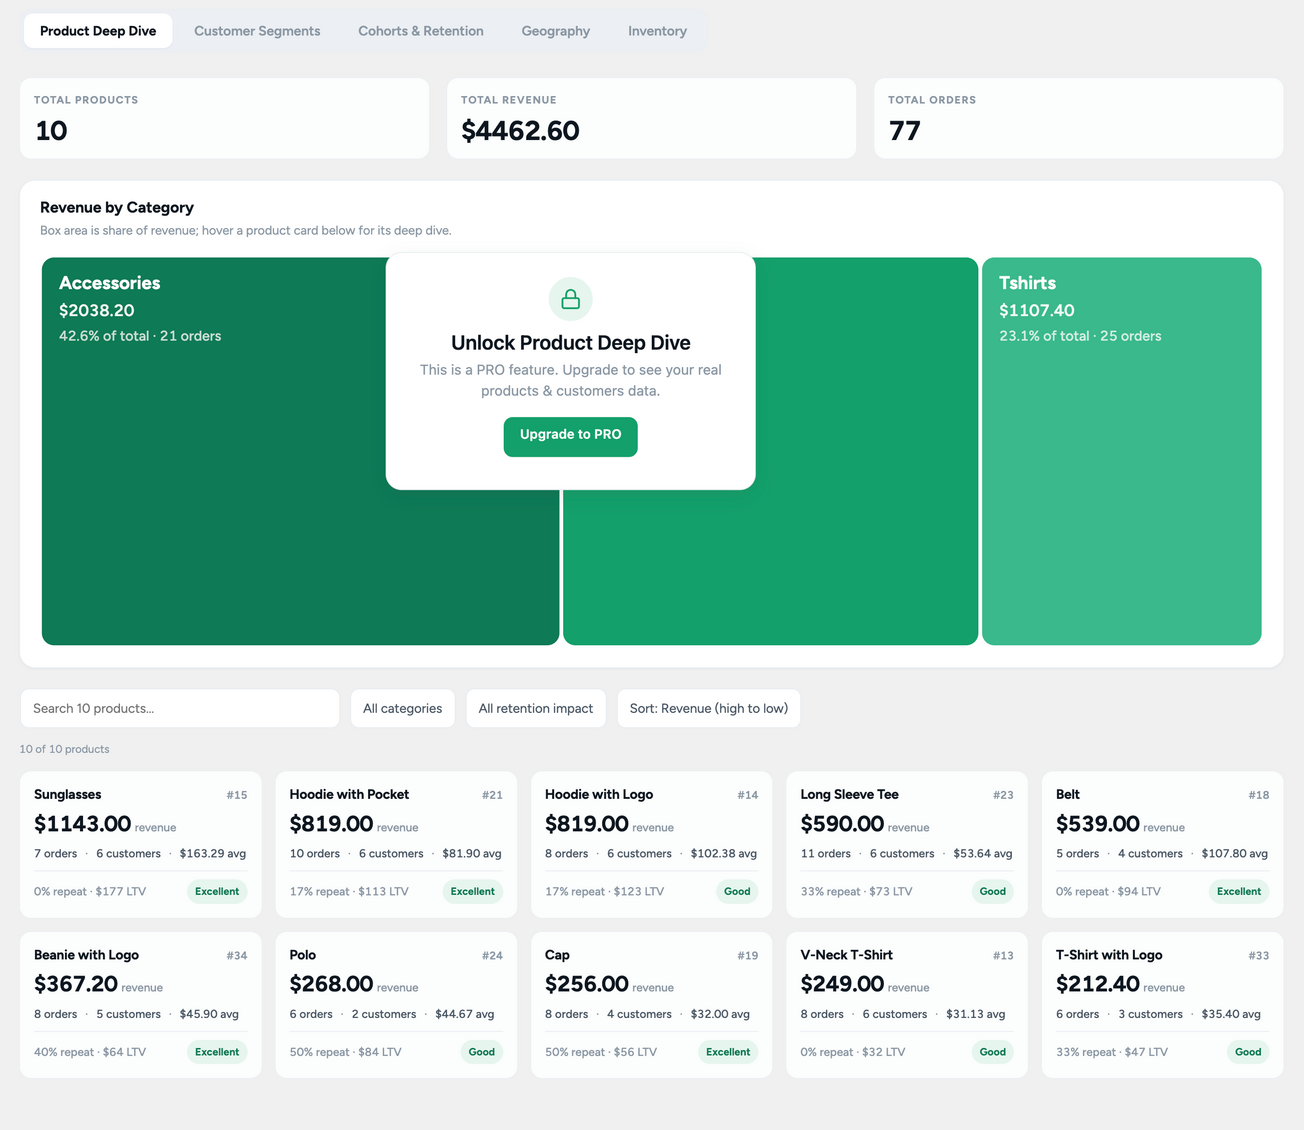Select the Inventory tab
The width and height of the screenshot is (1304, 1130).
(x=657, y=31)
